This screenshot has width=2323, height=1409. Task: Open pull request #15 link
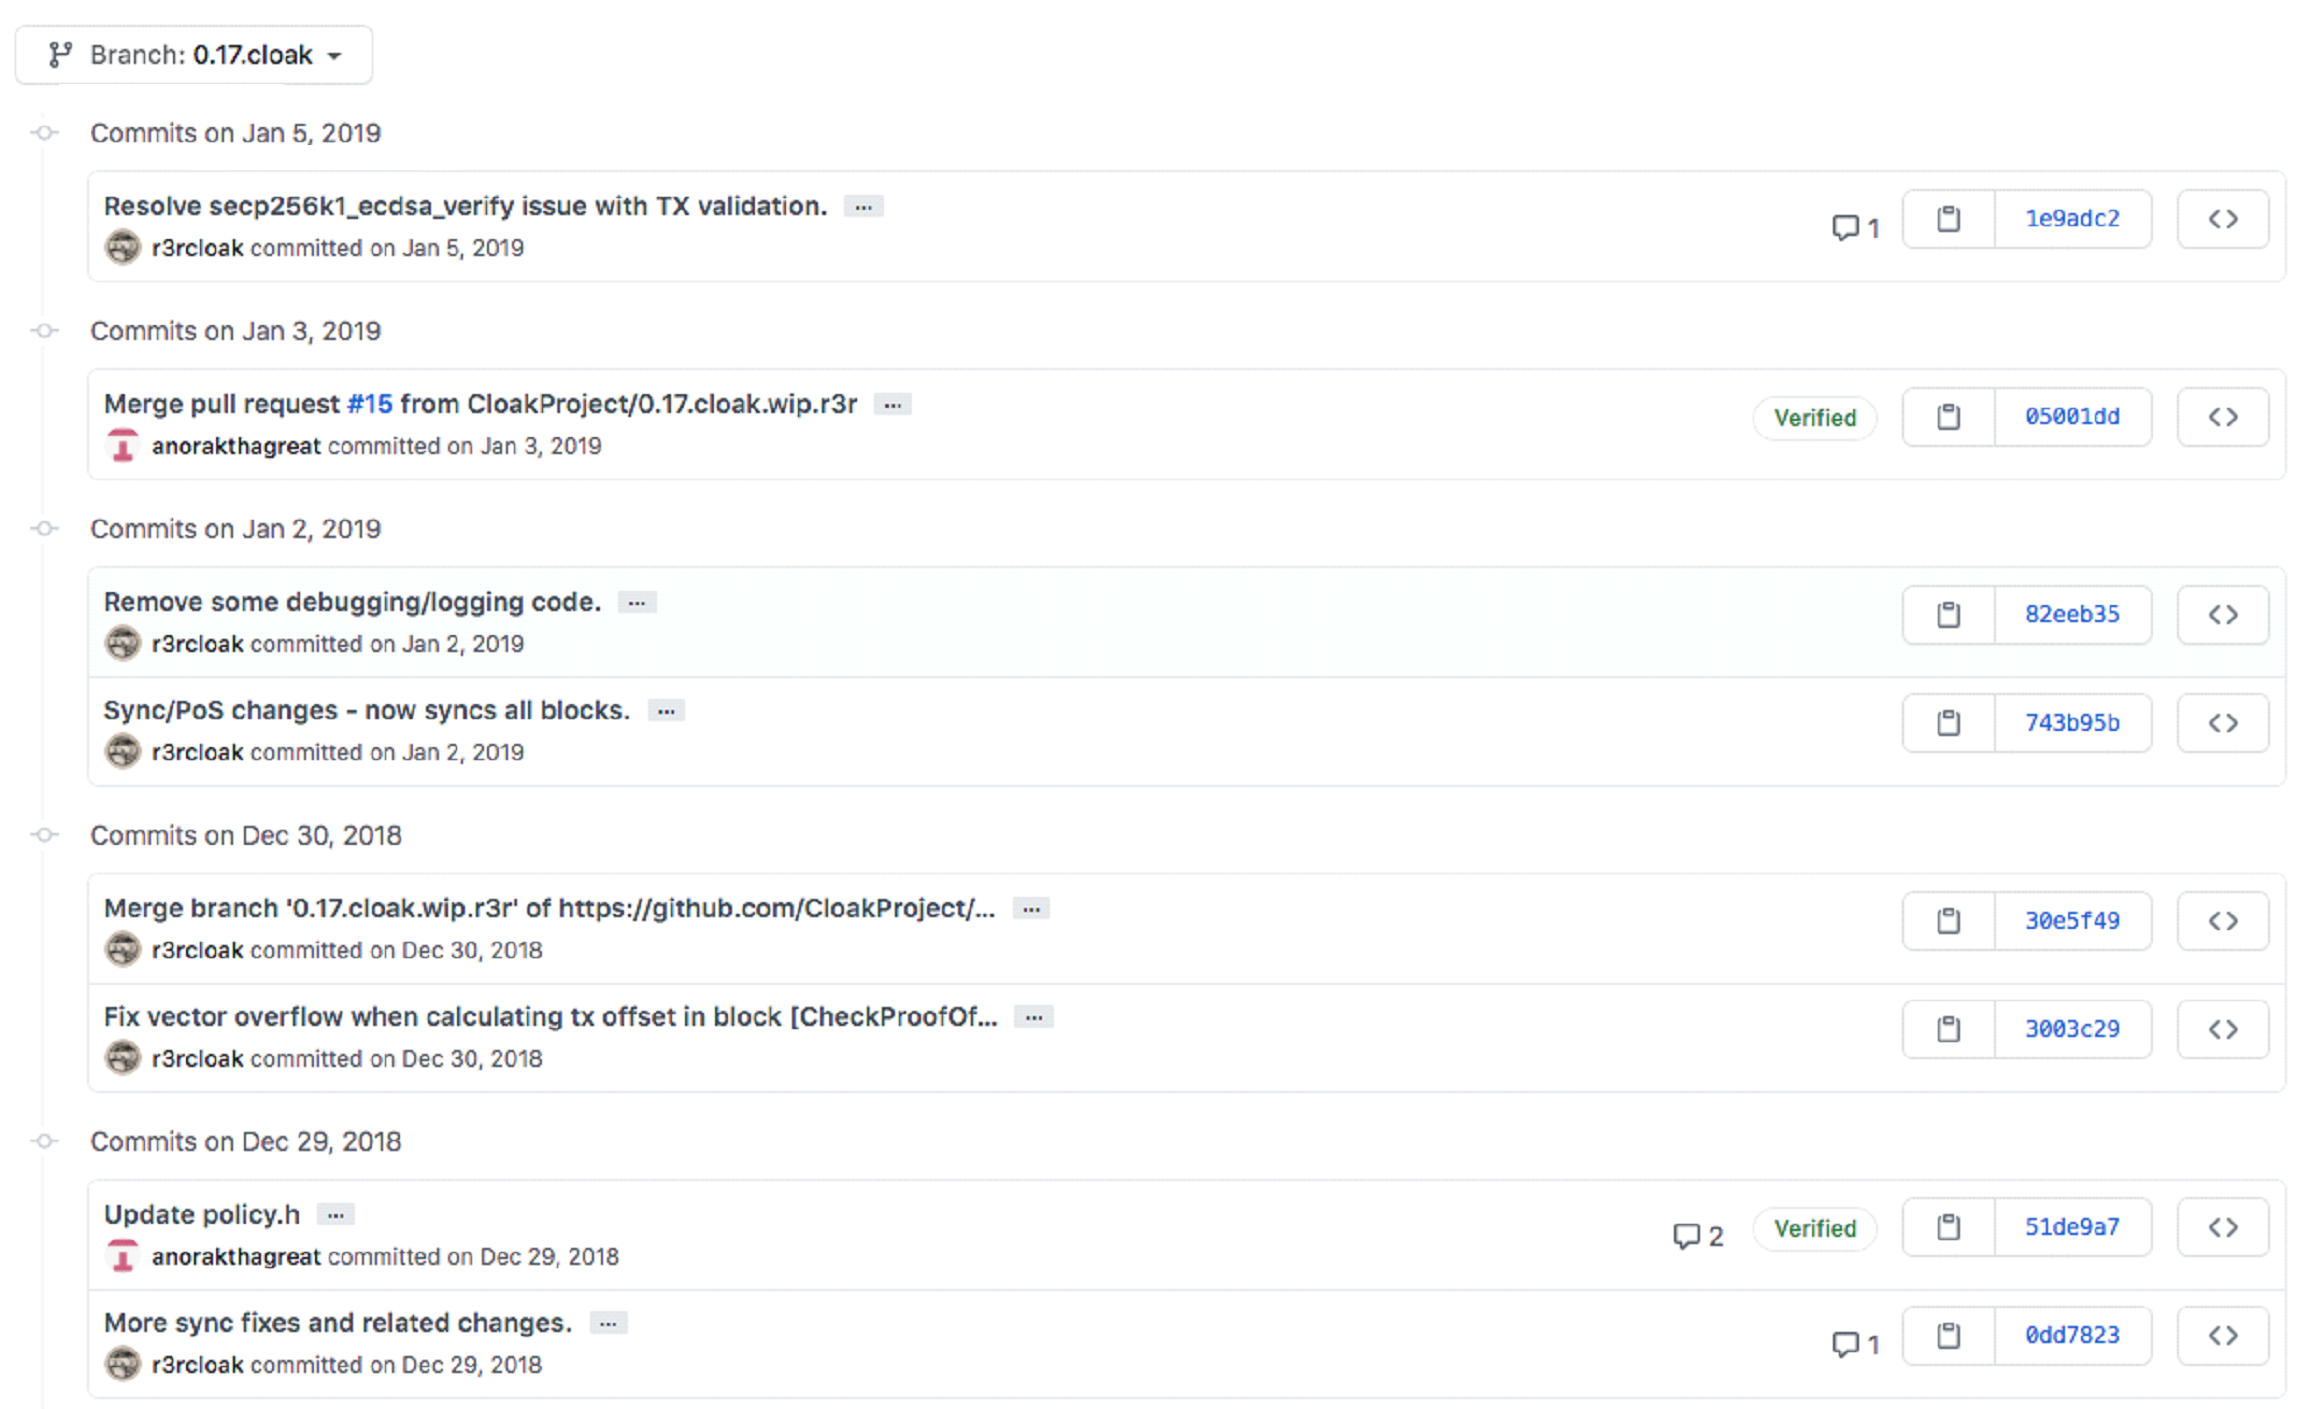tap(370, 404)
